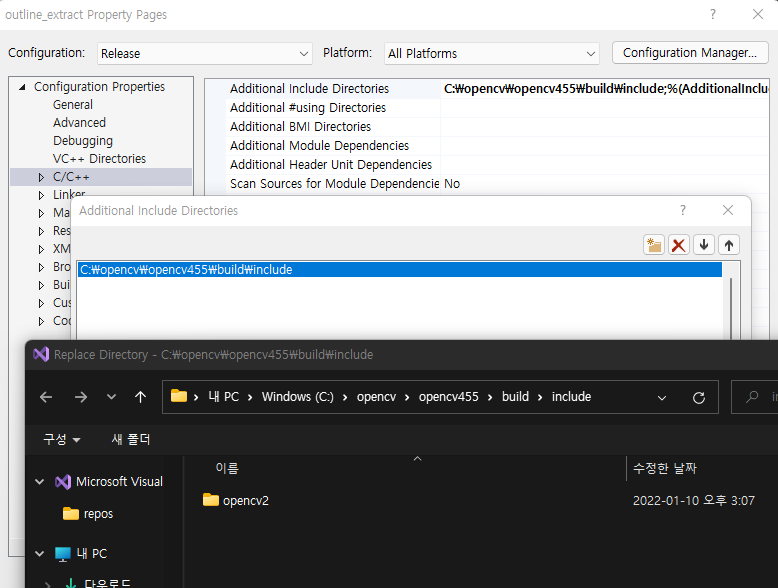
Task: Click the folder icon in address bar
Action: pyautogui.click(x=179, y=396)
